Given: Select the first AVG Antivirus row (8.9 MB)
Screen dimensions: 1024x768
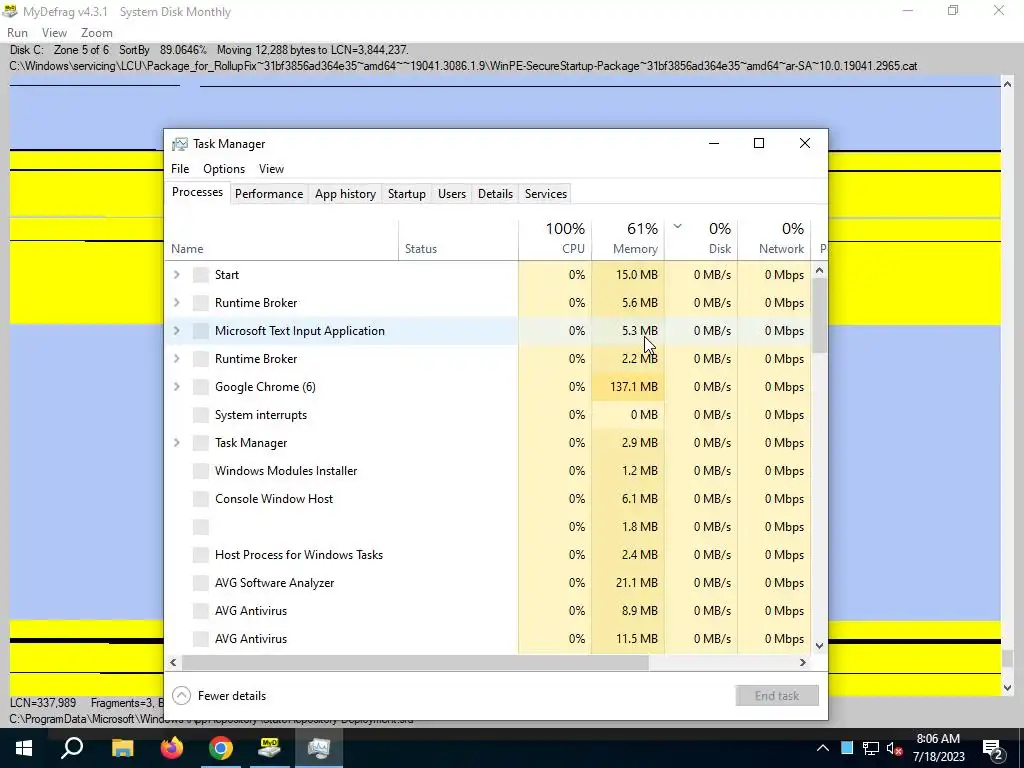Looking at the screenshot, I should tap(488, 611).
